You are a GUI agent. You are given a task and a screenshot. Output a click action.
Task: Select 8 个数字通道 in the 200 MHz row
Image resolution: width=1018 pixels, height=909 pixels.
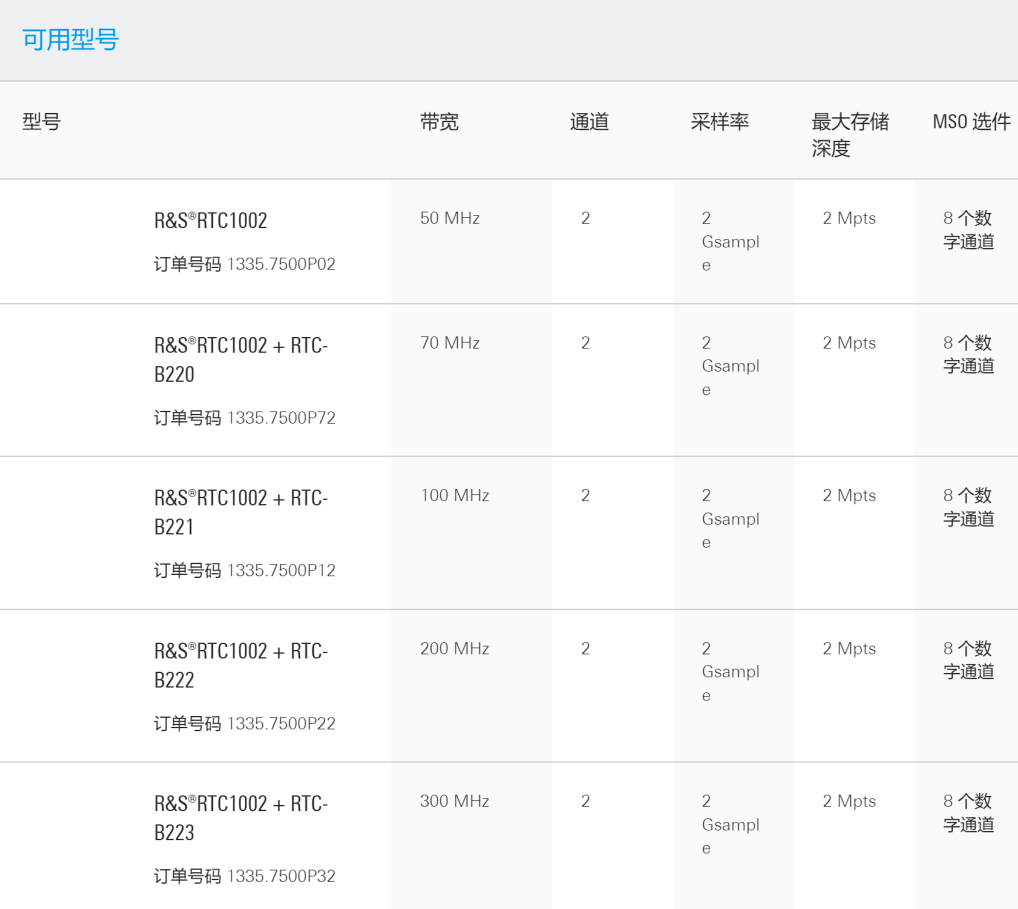969,660
